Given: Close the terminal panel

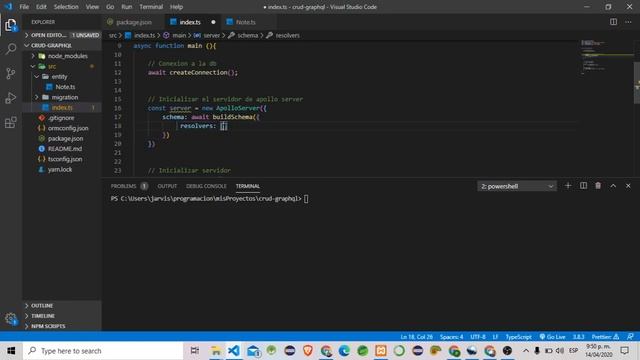Looking at the screenshot, I should point(628,186).
